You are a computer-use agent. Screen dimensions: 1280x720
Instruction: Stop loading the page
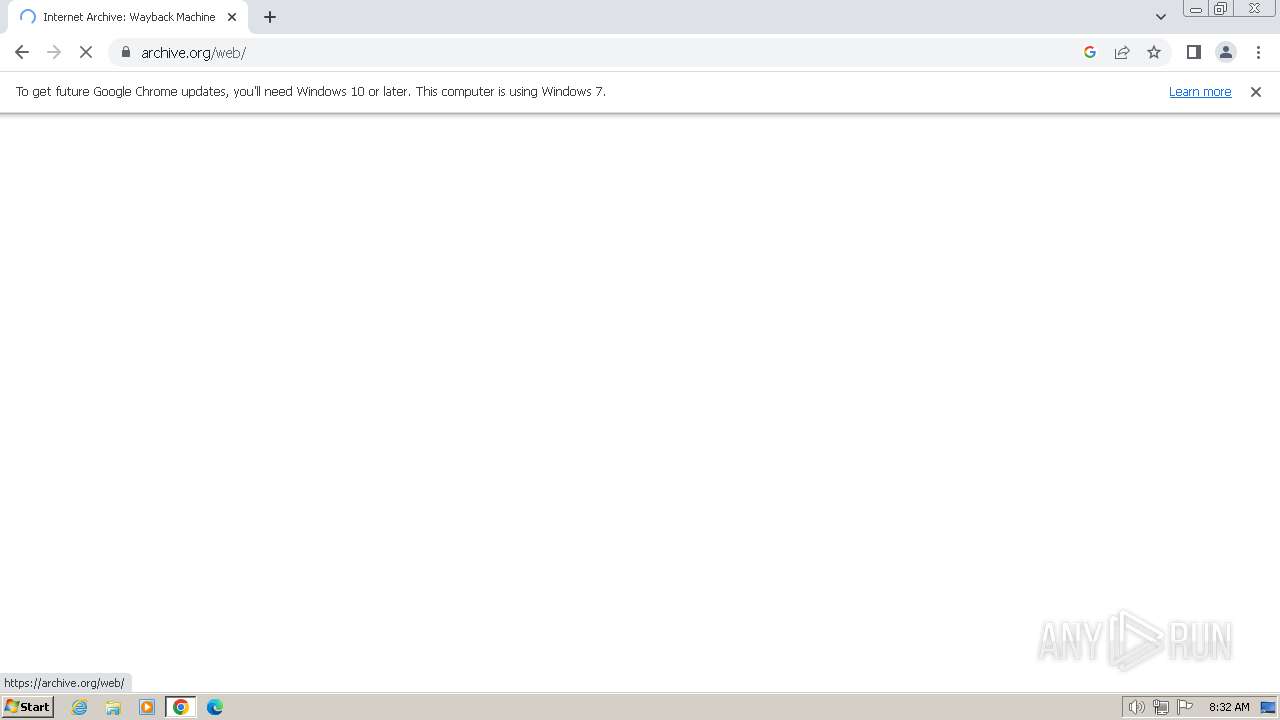(86, 52)
